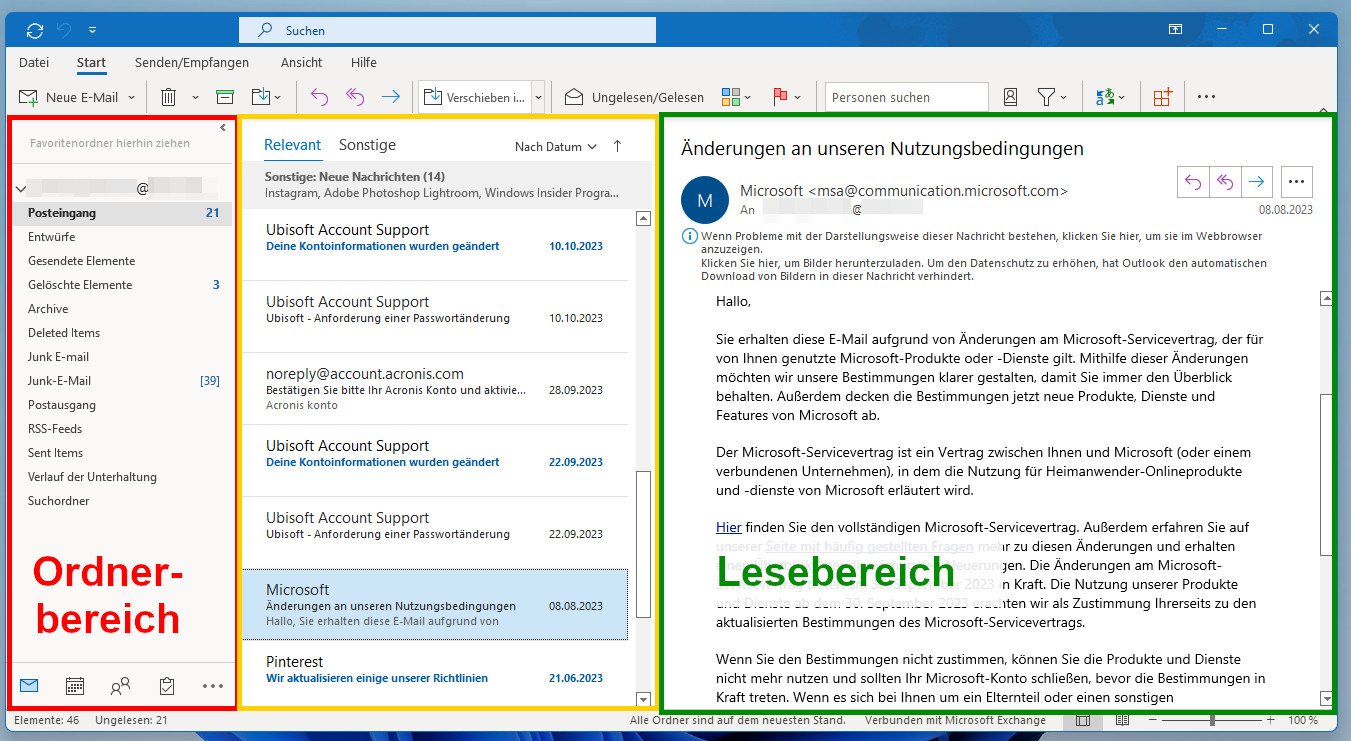
Task: Click the Reply All icon in the reading pane
Action: point(1225,182)
